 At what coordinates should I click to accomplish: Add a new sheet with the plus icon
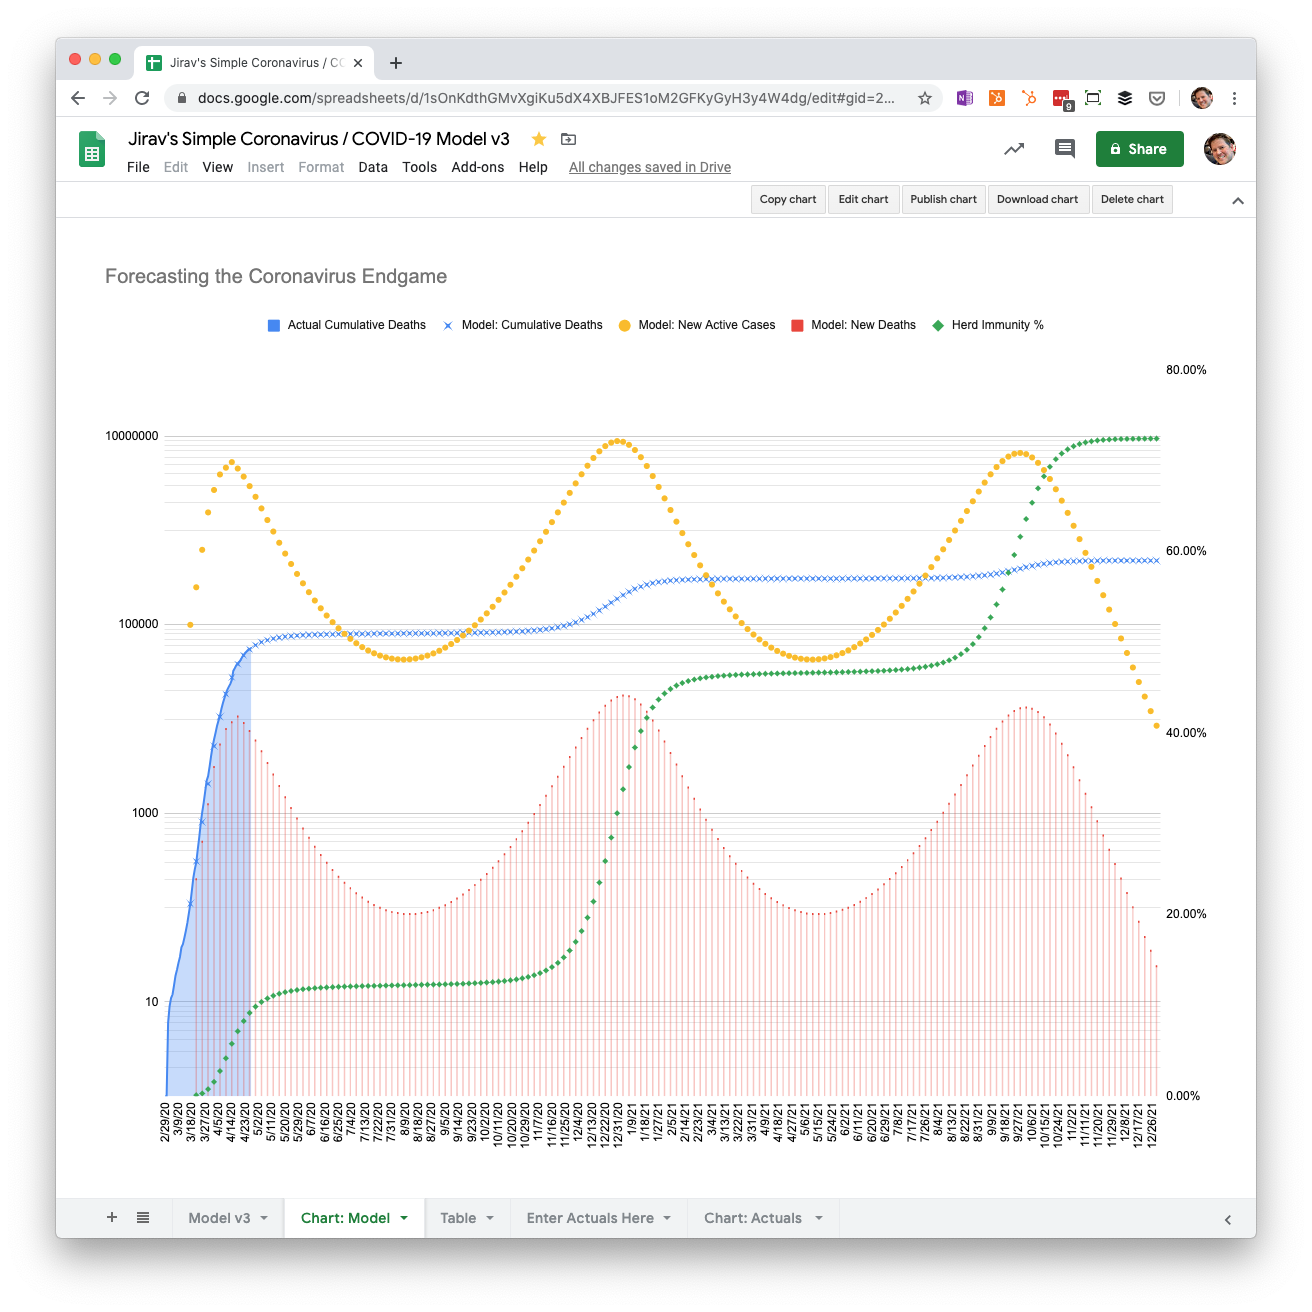tap(112, 1218)
